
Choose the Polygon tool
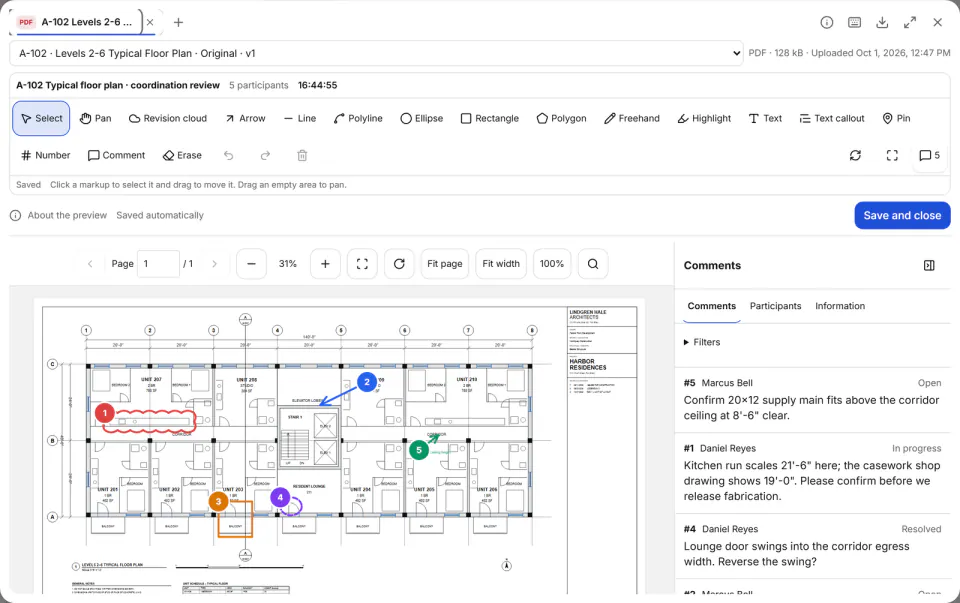[x=561, y=118]
